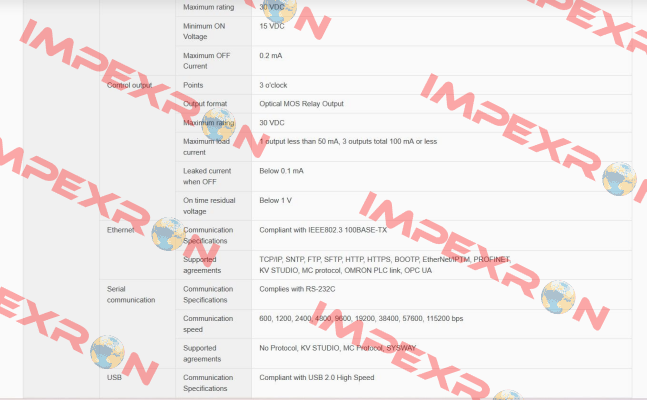Click the "1 output less than 50 mA" value
Viewport: 647px width, 400px height.
click(x=348, y=141)
